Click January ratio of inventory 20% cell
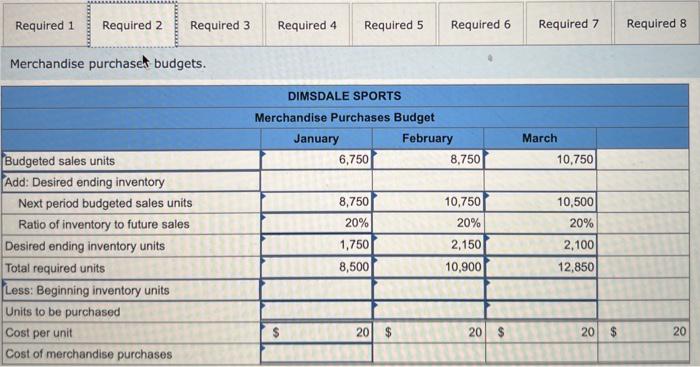This screenshot has width=700, height=367. coord(316,223)
